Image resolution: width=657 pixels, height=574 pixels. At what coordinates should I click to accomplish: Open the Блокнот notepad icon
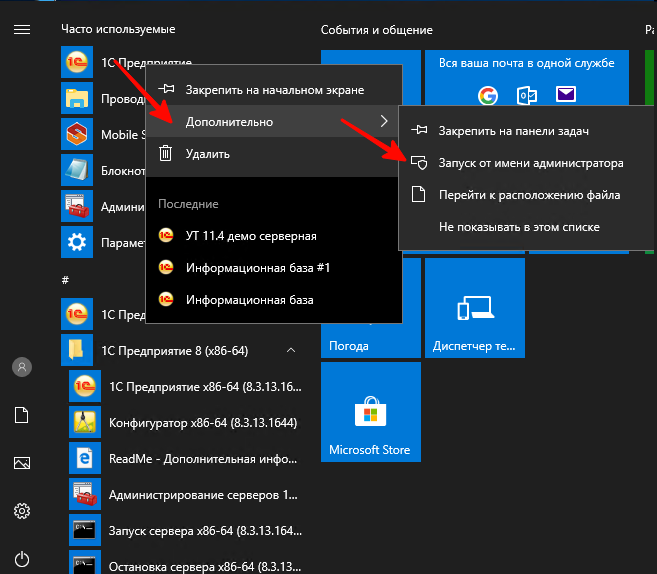click(77, 170)
